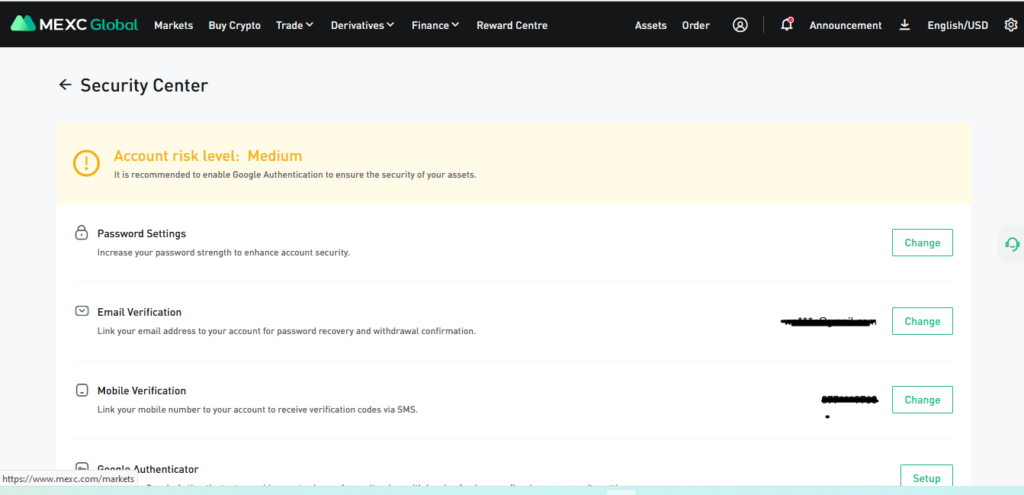Click the Email Verification envelope icon
Viewport: 1024px width, 495px height.
click(82, 312)
